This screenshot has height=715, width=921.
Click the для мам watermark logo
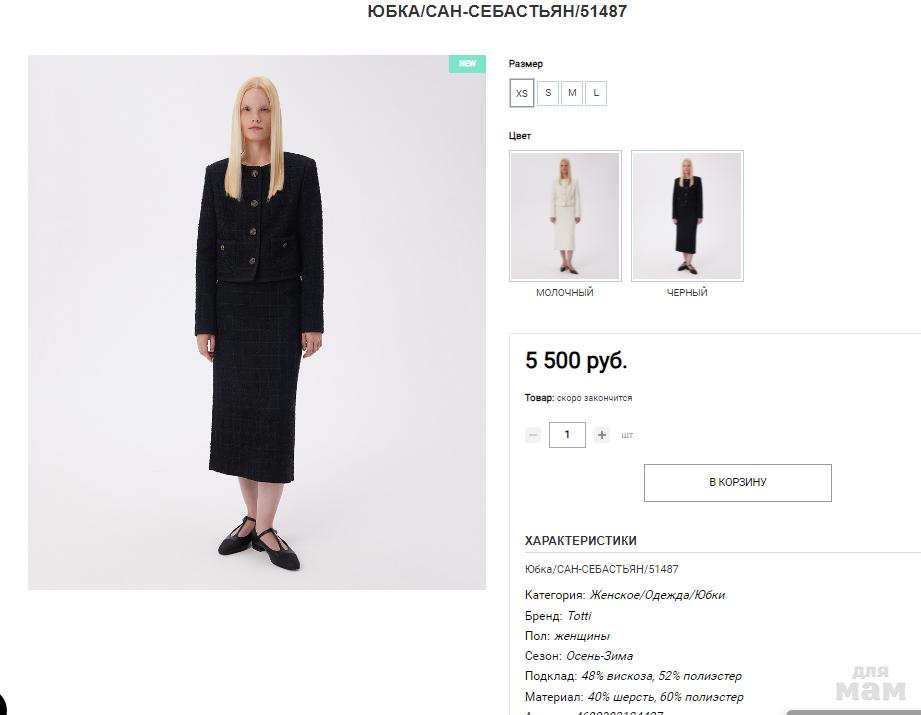point(870,683)
